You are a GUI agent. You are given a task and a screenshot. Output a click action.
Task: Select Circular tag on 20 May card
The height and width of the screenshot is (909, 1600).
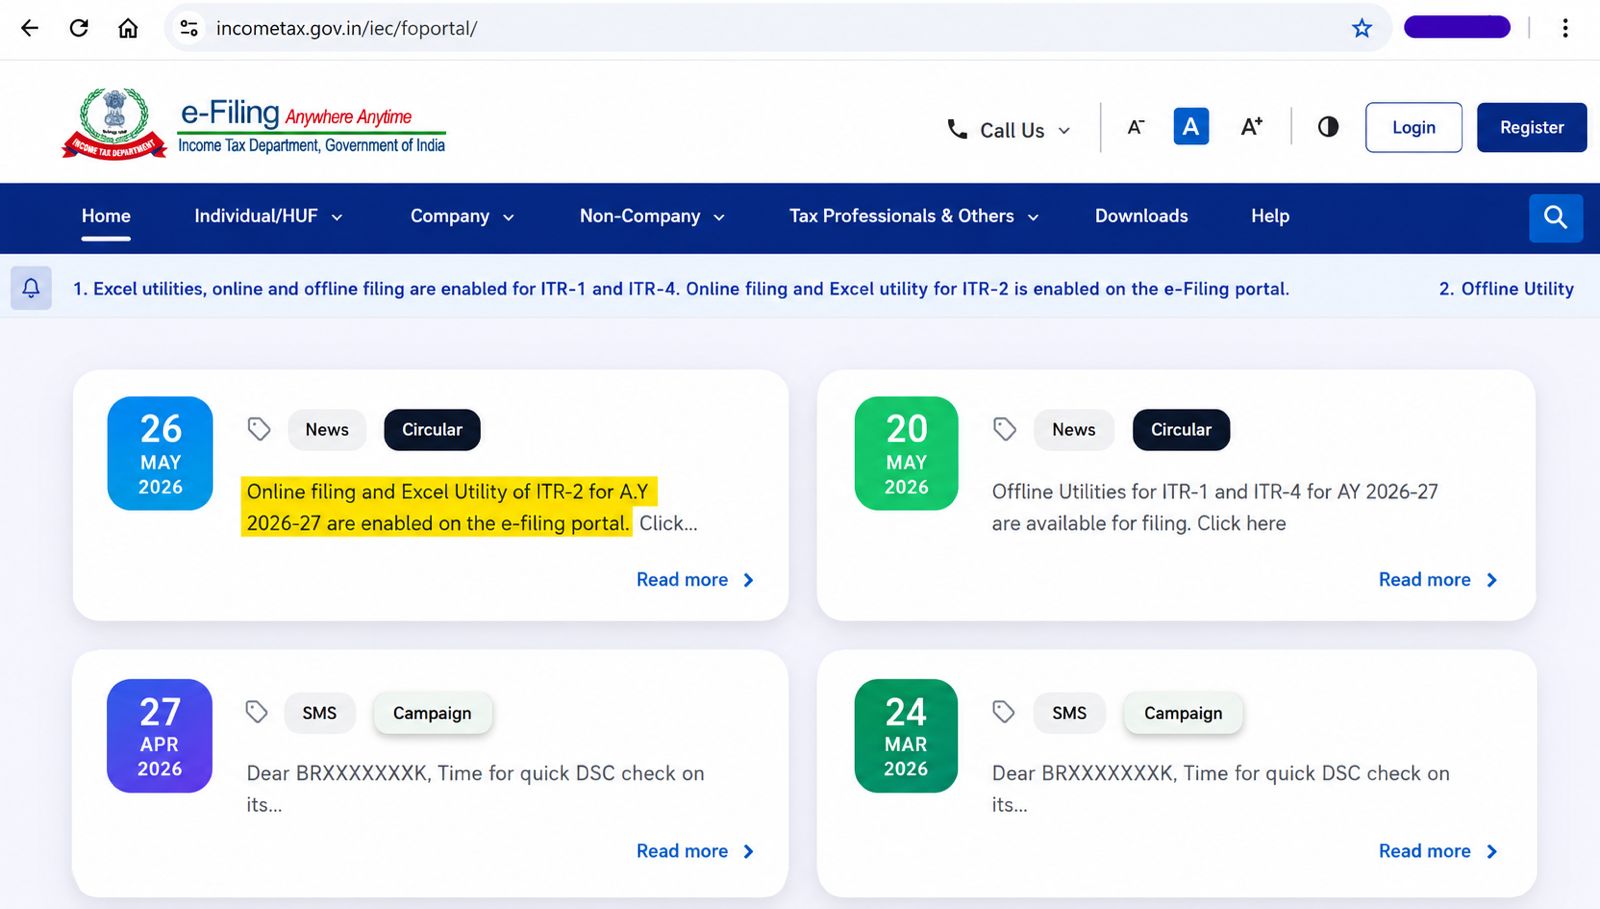click(x=1181, y=429)
